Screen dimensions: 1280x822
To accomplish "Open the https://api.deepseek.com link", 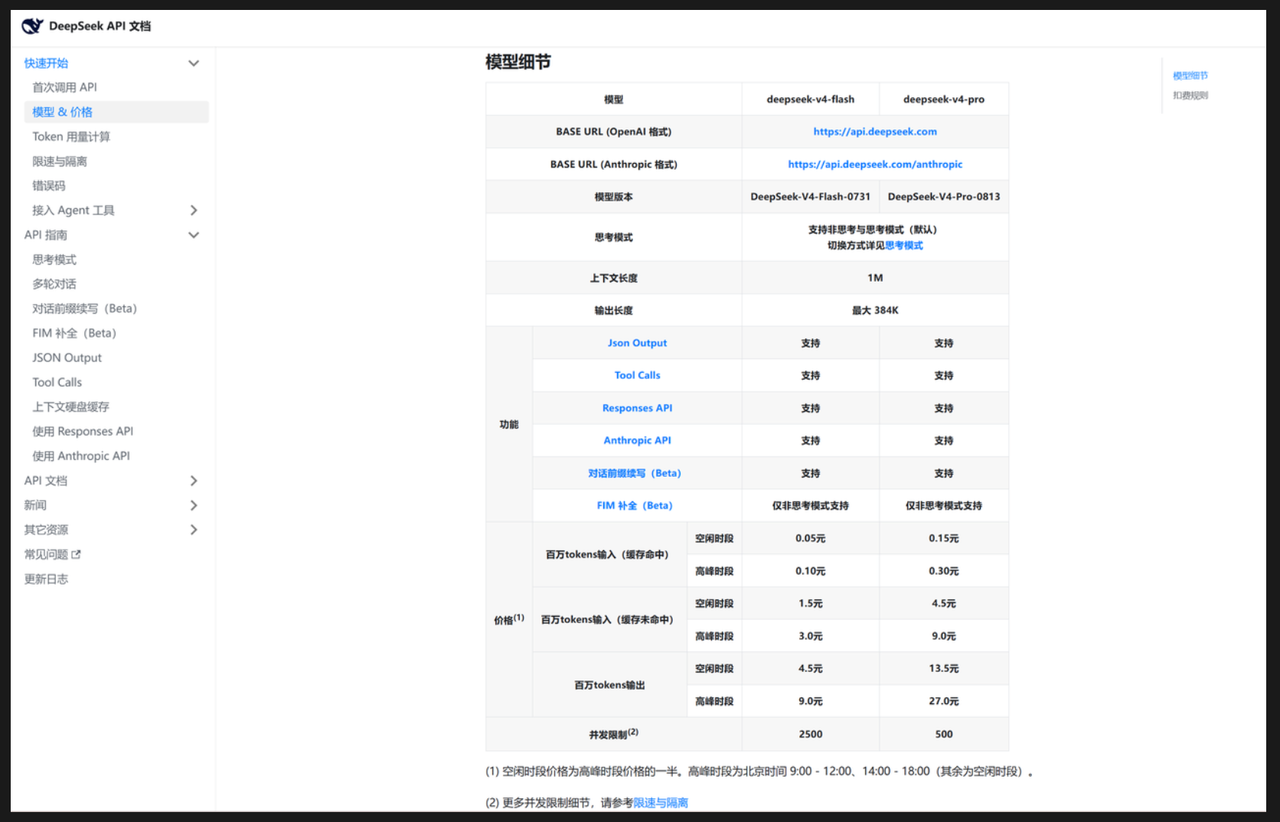I will point(875,132).
